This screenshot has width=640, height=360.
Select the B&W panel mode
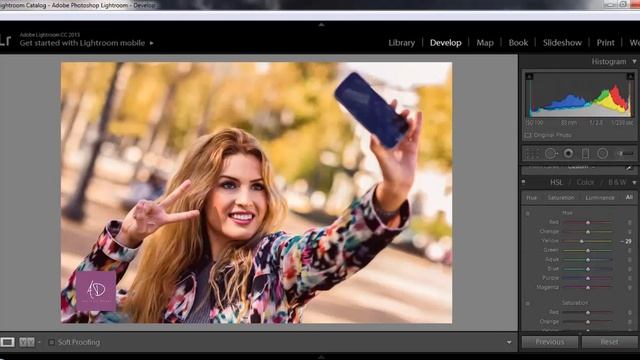(617, 182)
